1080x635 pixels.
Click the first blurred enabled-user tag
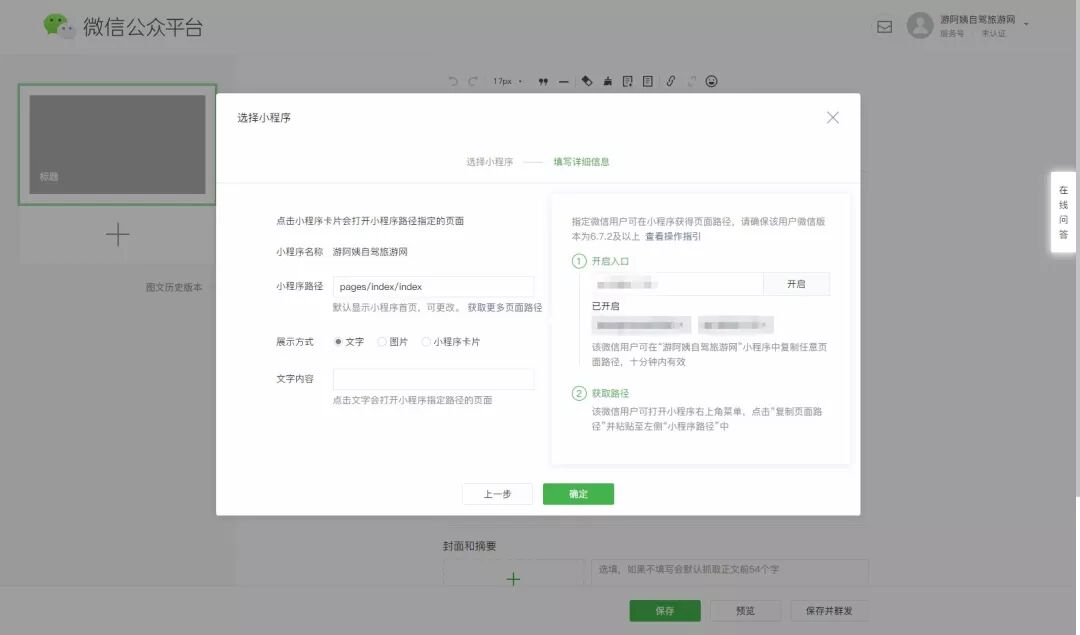click(x=641, y=325)
